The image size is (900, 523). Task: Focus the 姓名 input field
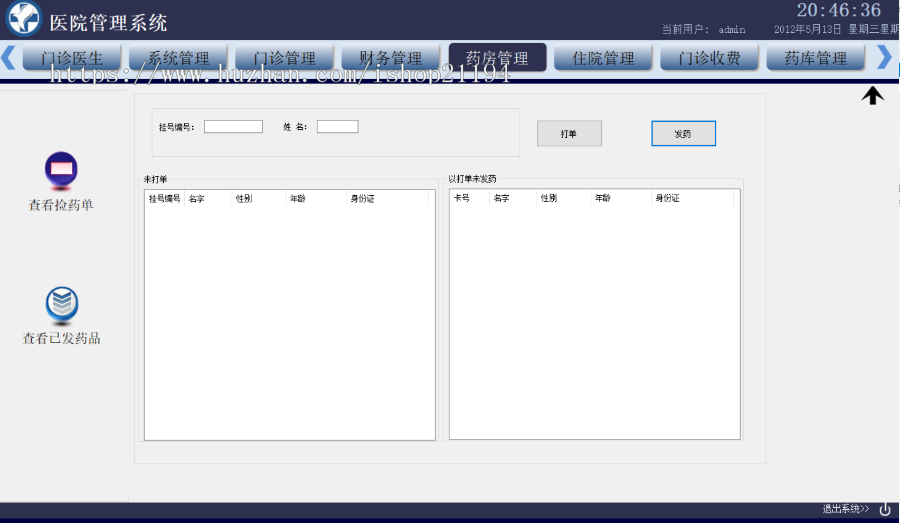(338, 126)
